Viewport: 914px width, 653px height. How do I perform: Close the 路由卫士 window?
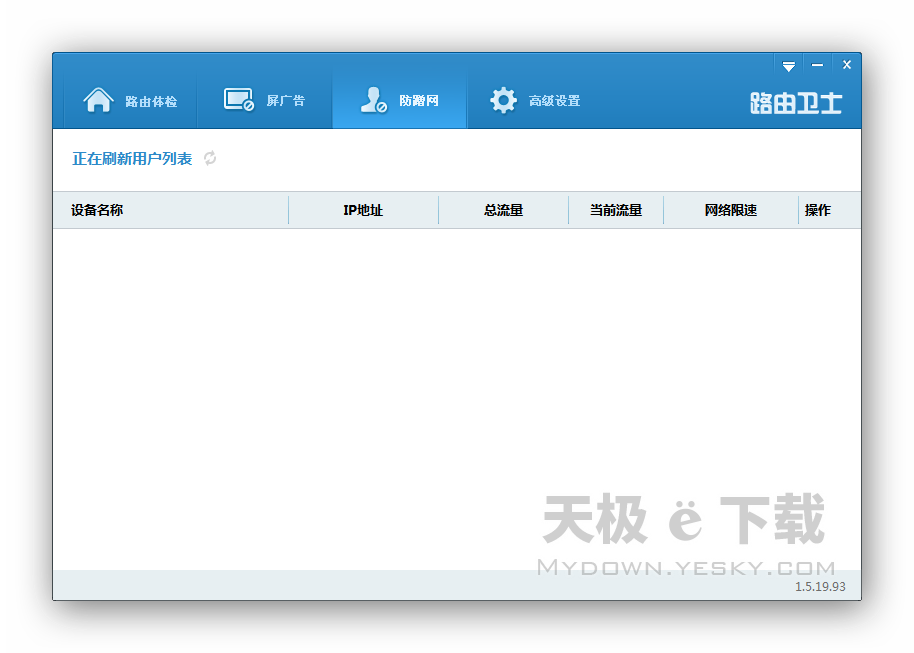tap(846, 66)
